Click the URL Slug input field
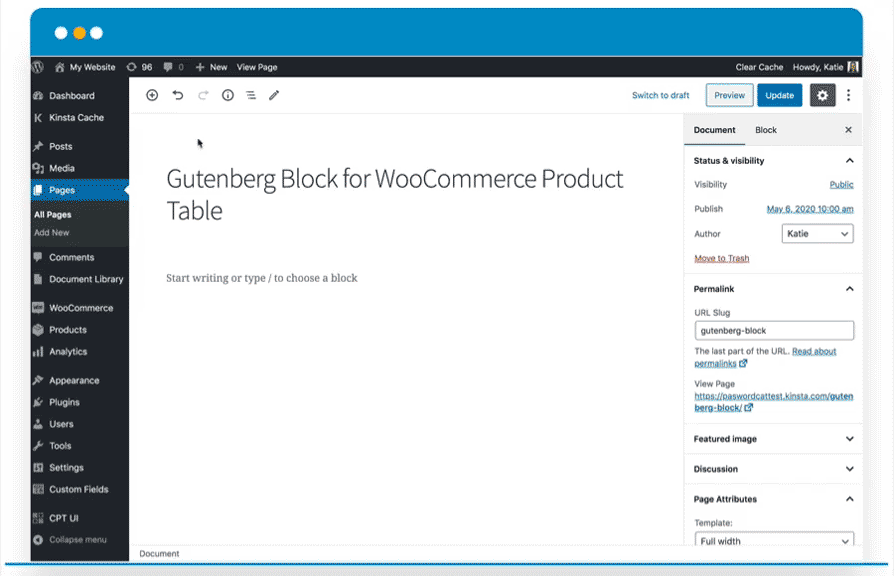 pyautogui.click(x=774, y=330)
